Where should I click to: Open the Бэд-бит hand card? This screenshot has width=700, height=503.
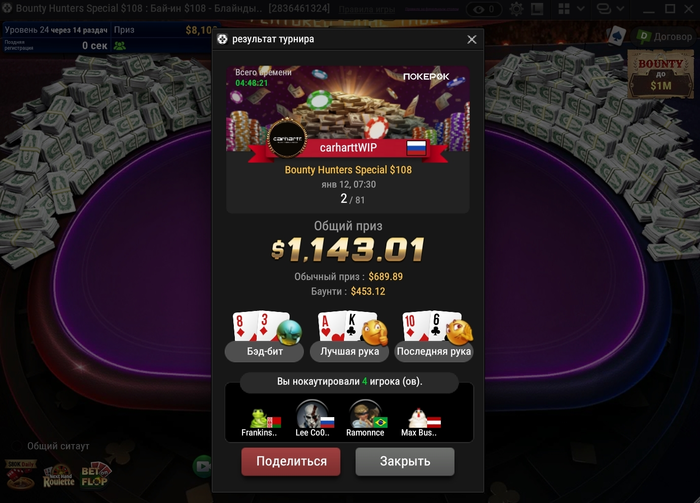coord(264,337)
